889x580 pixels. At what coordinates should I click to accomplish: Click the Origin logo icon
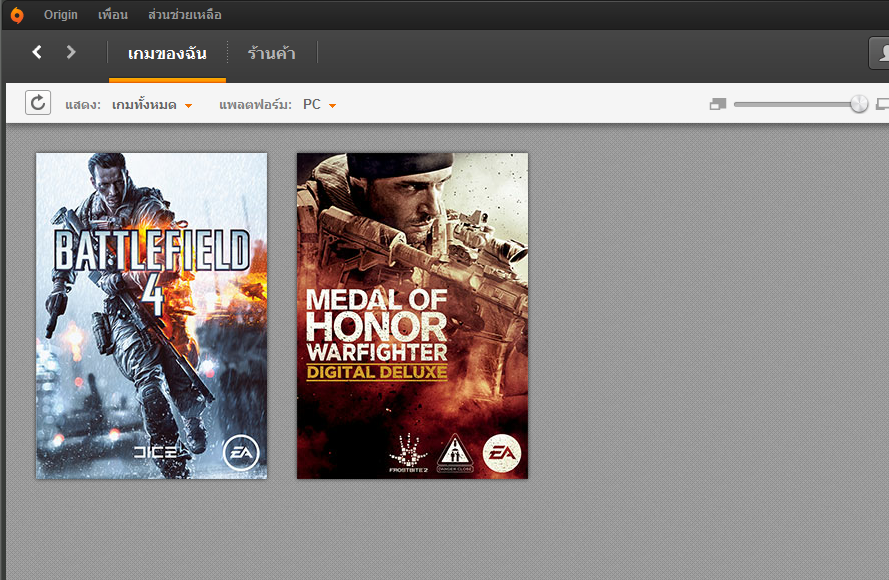pyautogui.click(x=18, y=15)
